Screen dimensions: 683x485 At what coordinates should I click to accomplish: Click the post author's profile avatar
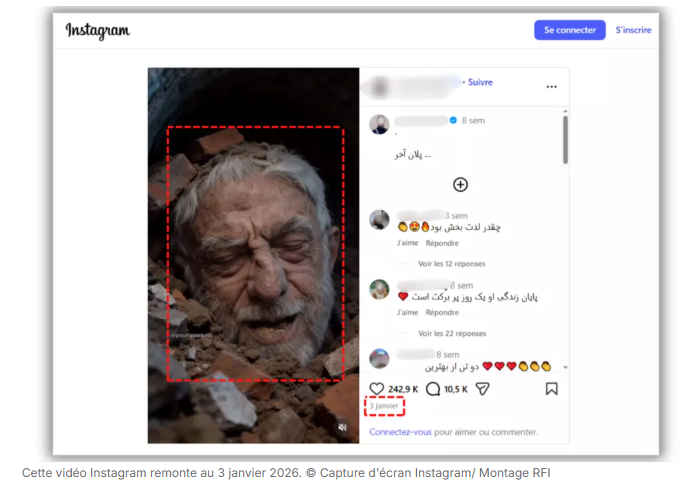point(379,124)
